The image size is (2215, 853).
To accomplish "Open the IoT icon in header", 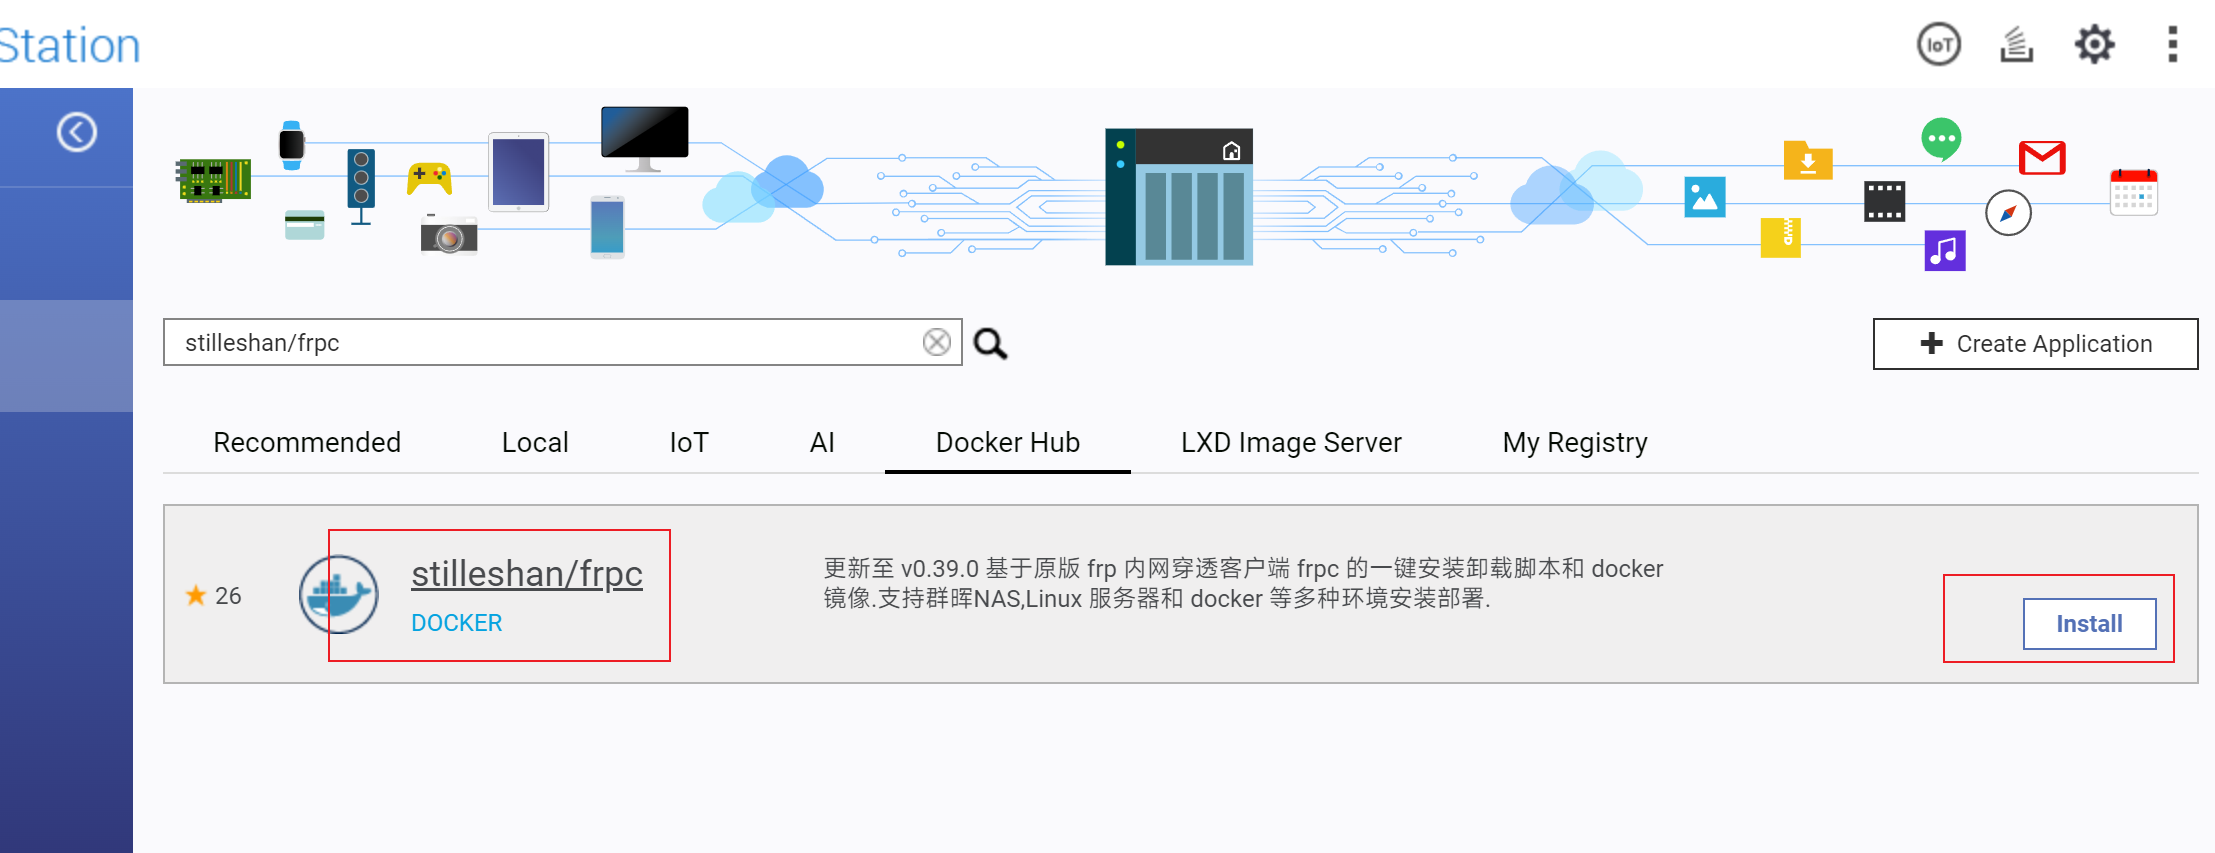I will coord(1938,45).
